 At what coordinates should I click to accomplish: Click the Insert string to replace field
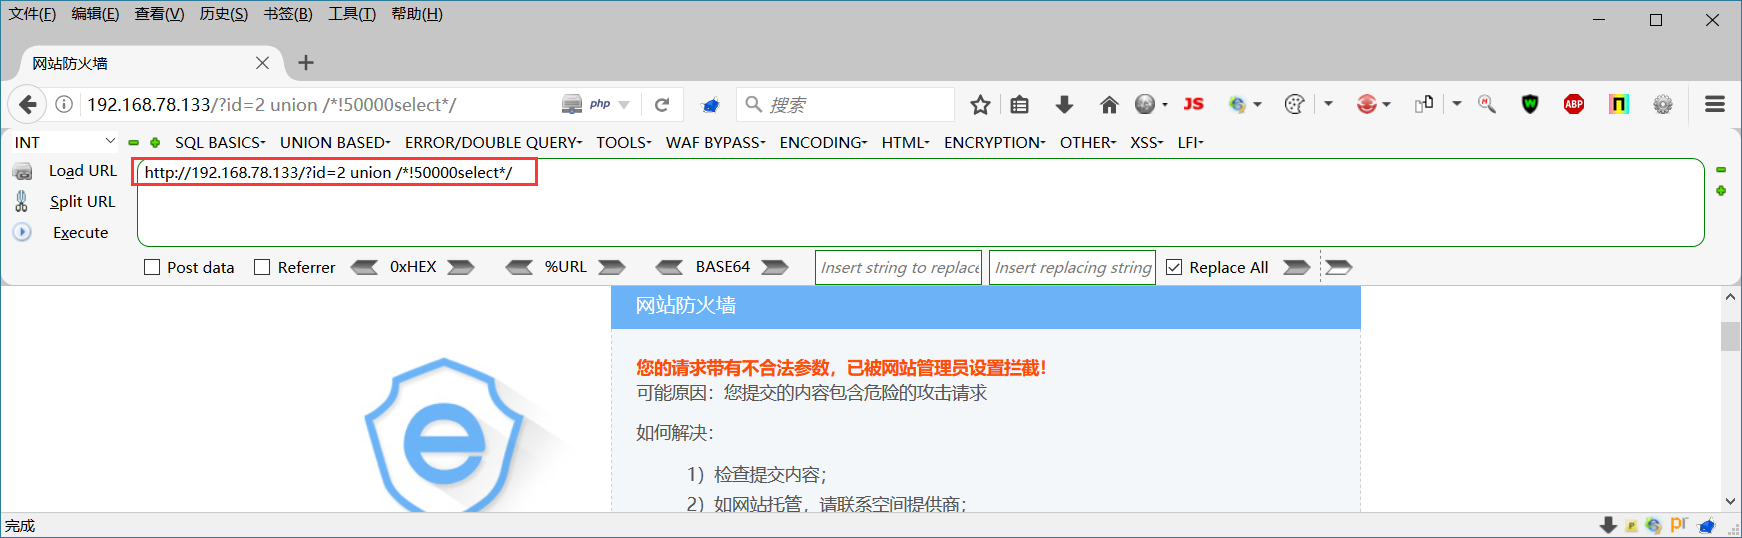tap(899, 267)
